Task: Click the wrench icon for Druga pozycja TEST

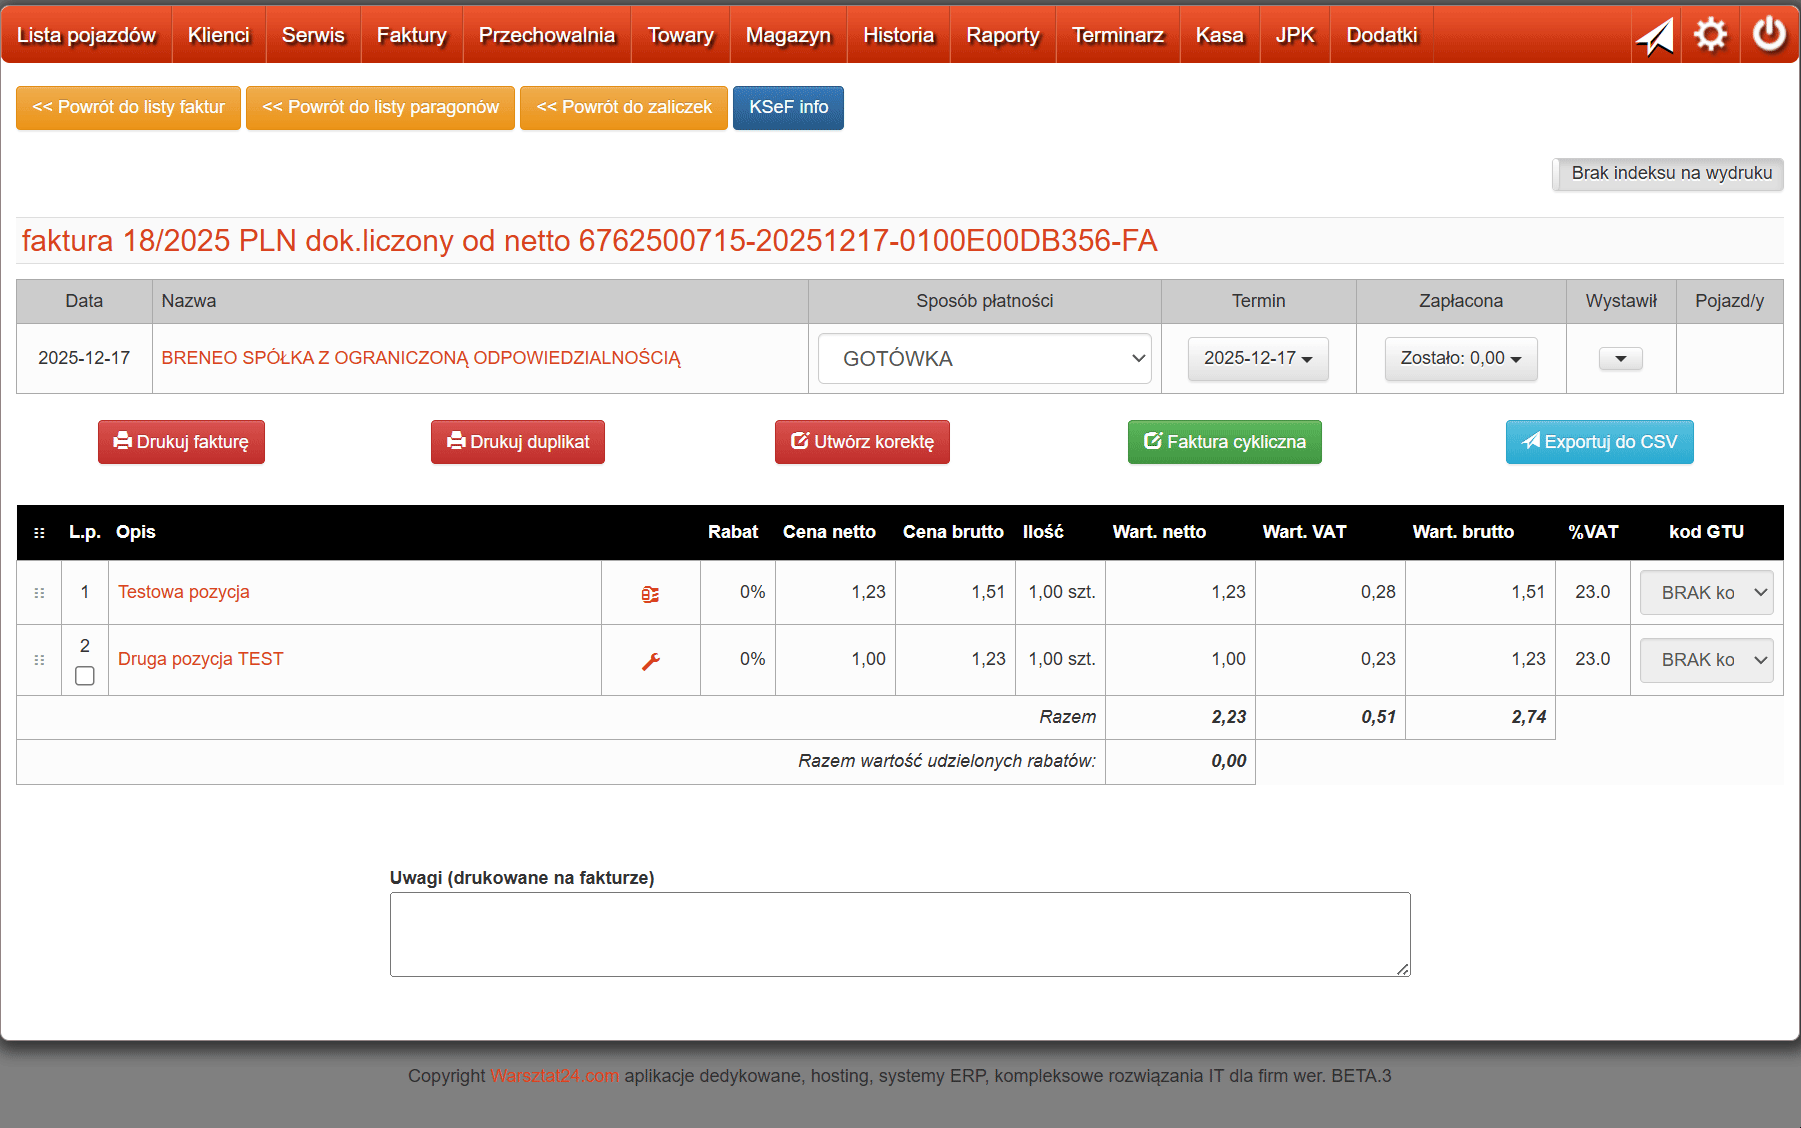Action: click(x=651, y=661)
